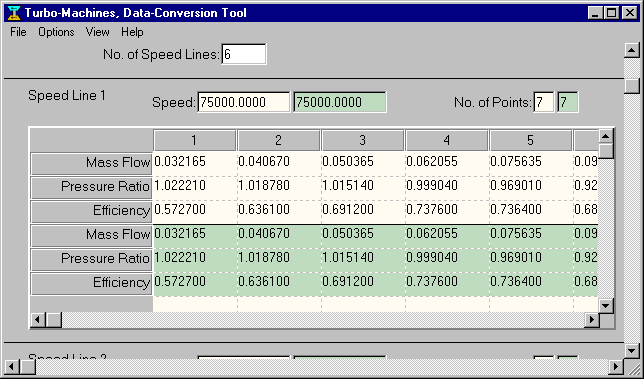Open the View menu
Viewport: 644px width, 379px height.
click(98, 32)
